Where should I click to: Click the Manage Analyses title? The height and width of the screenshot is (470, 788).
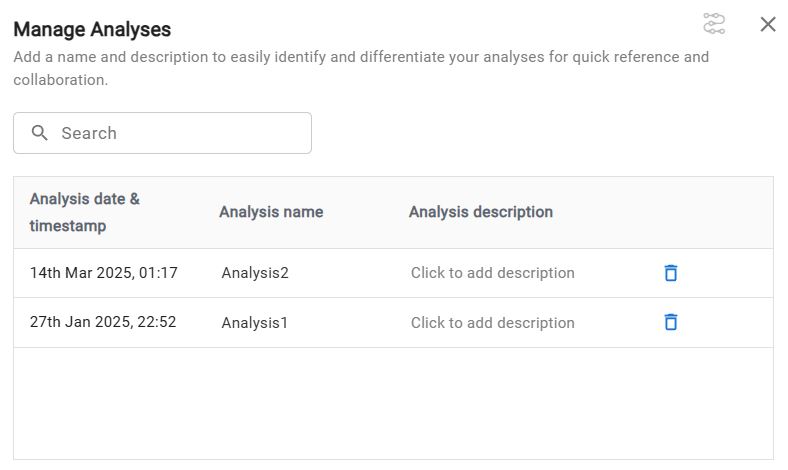(92, 30)
